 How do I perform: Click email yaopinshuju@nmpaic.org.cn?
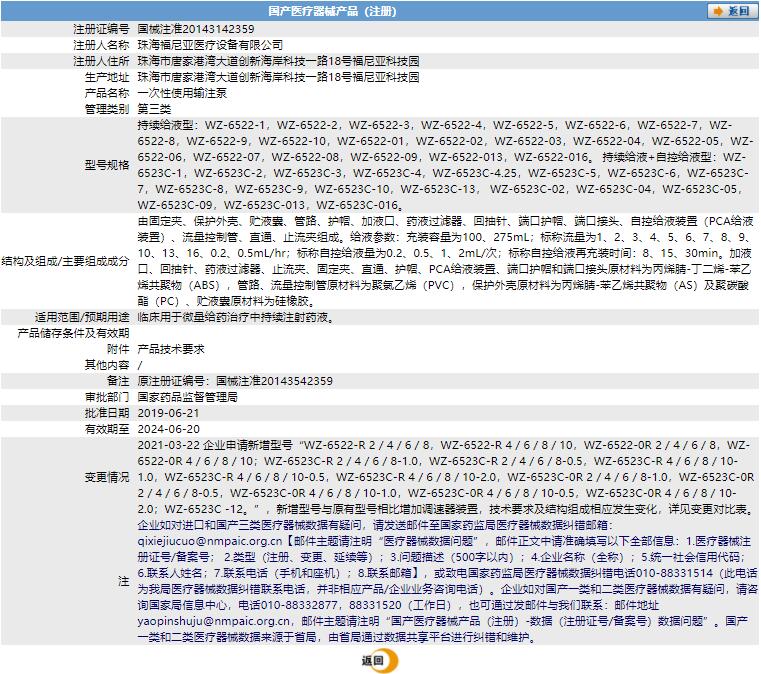click(x=214, y=621)
